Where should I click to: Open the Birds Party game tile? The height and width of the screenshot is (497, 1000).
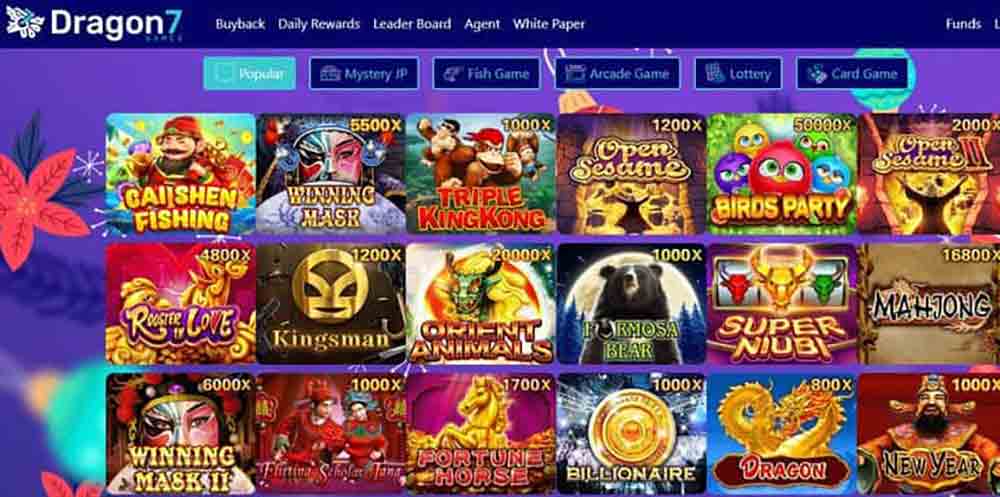tap(781, 174)
